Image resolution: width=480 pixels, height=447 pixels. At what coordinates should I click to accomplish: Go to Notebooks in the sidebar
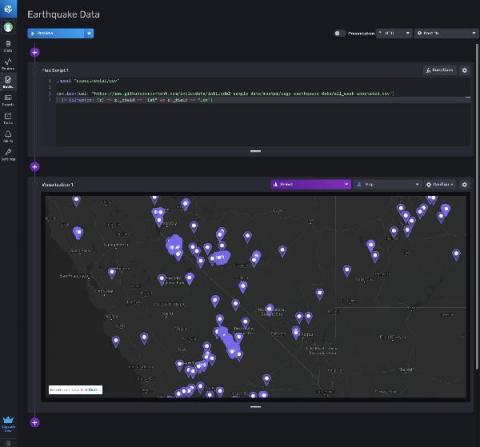point(8,82)
